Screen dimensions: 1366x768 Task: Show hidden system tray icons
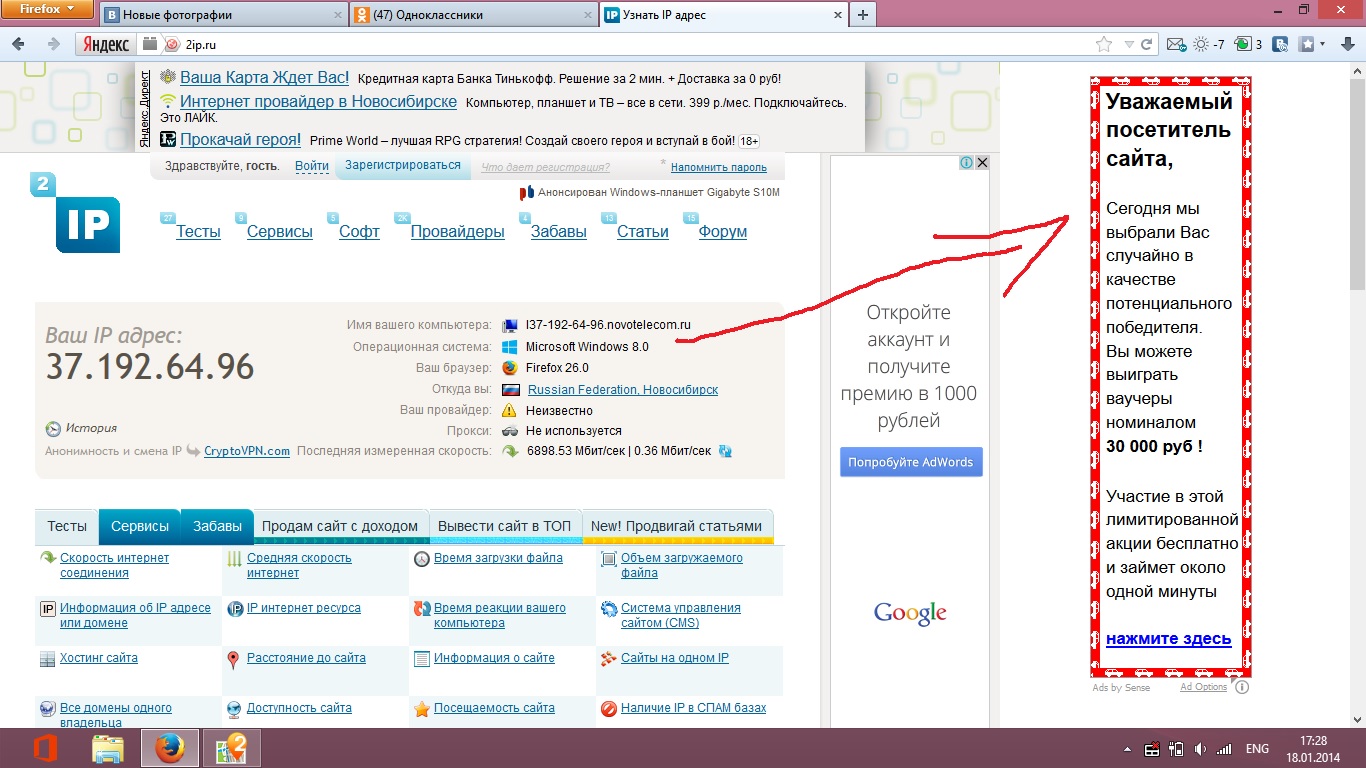(1129, 748)
